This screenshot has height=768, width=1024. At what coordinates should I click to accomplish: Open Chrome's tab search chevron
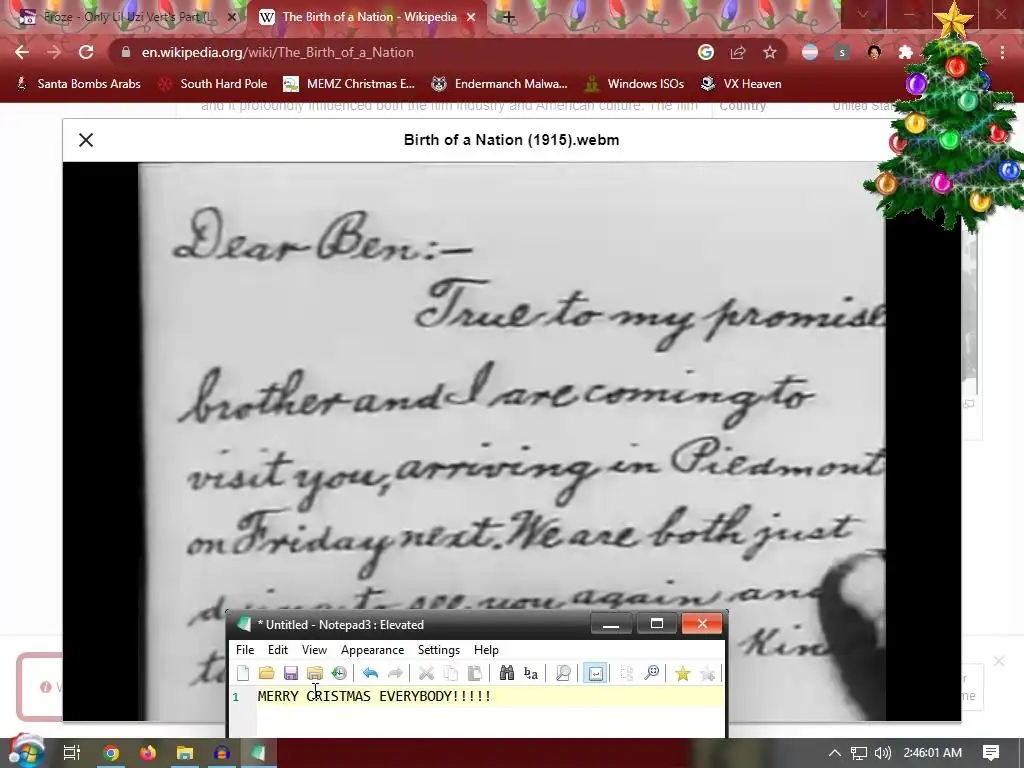tap(863, 14)
